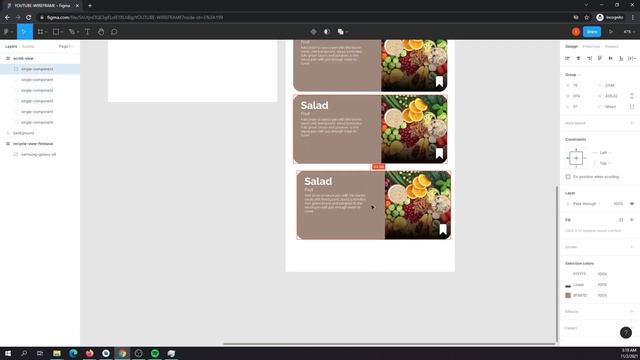Click the Align horizontal centers icon

click(578, 58)
